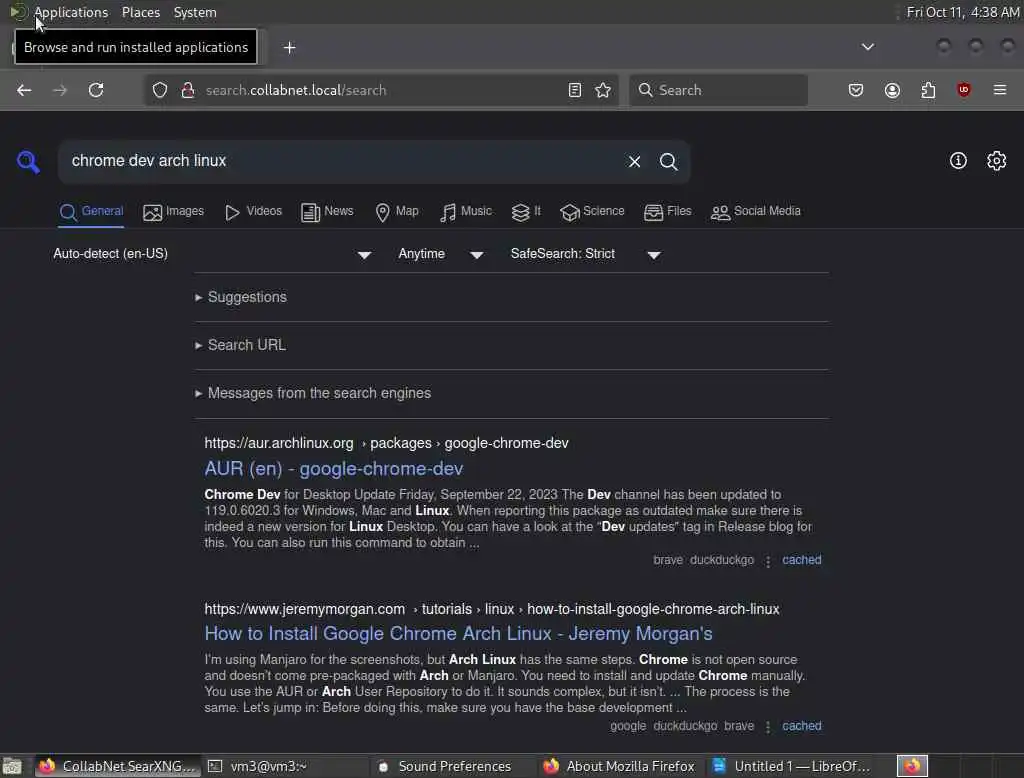Open the SearXNG about info icon
The image size is (1024, 778).
coord(958,161)
